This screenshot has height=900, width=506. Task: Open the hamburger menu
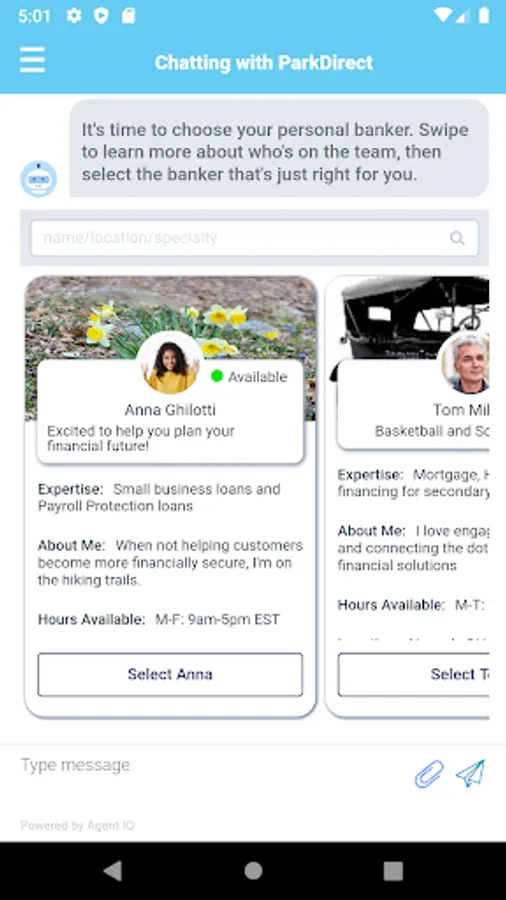click(32, 60)
